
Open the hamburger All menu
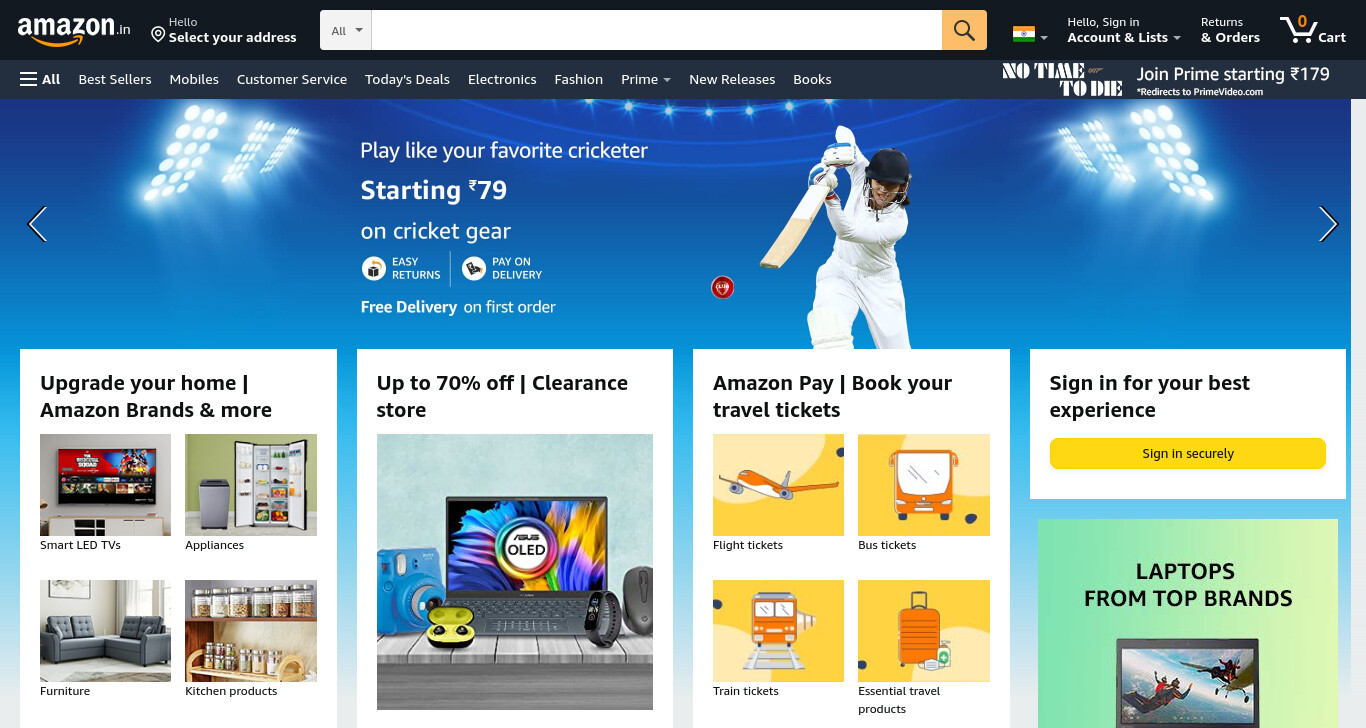[x=40, y=79]
